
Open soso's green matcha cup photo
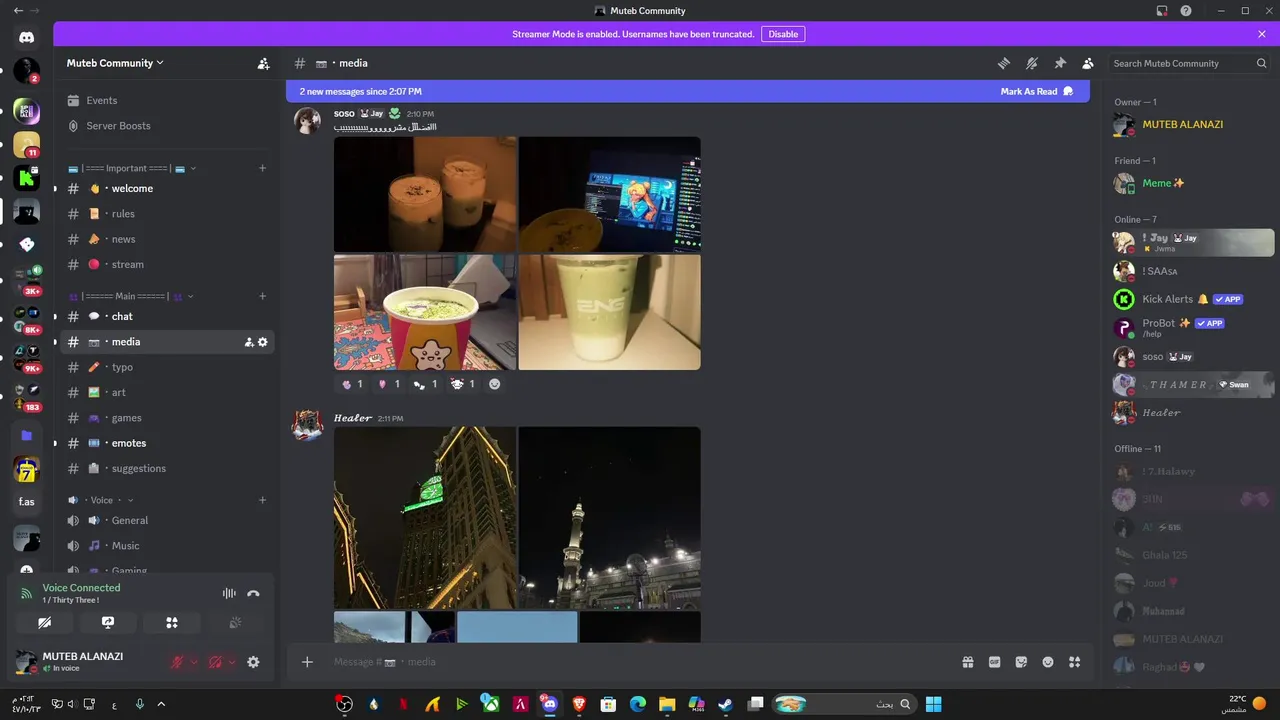[x=610, y=312]
